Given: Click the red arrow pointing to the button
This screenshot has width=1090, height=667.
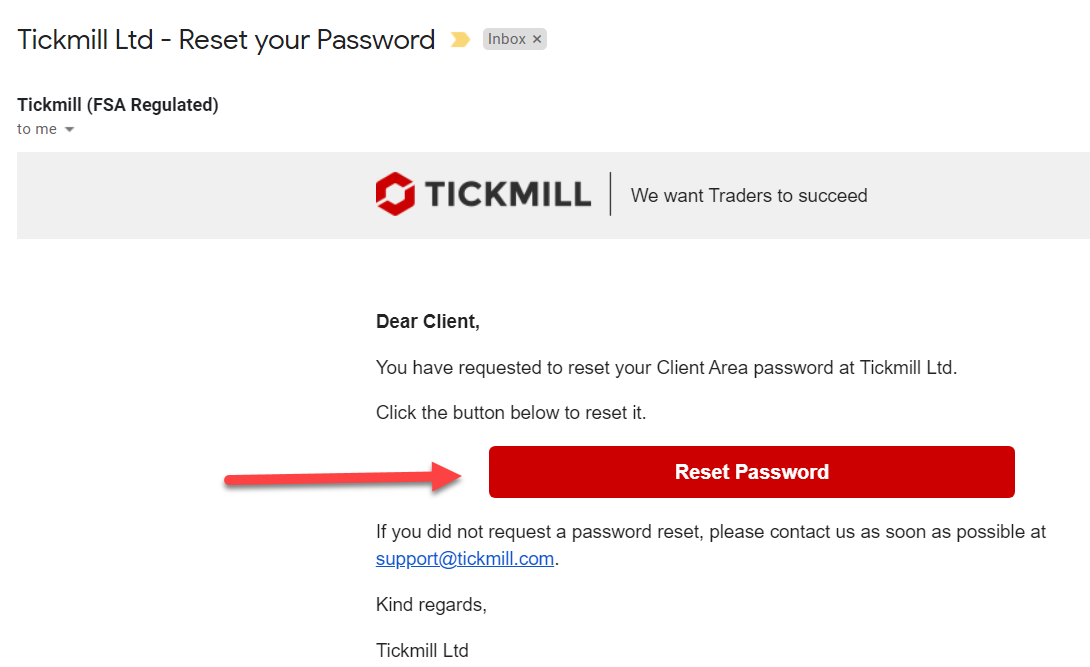Looking at the screenshot, I should coord(343,477).
